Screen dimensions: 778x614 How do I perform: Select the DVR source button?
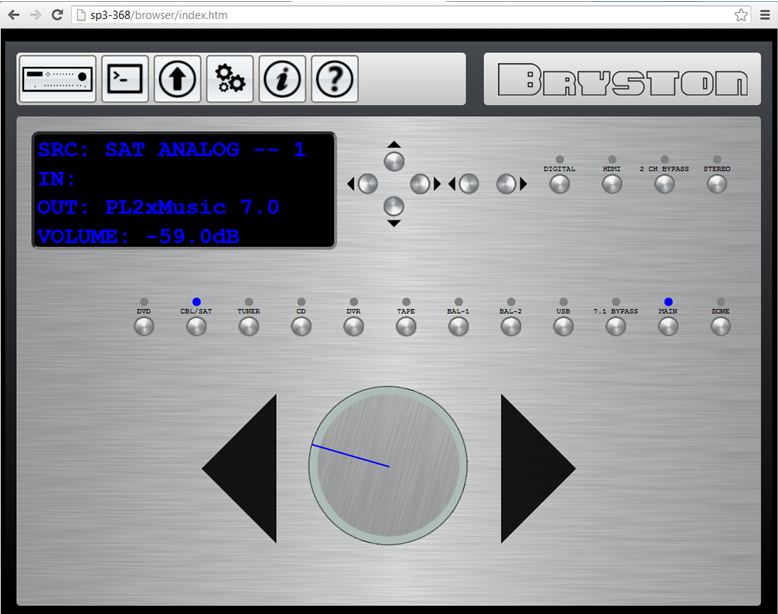(x=354, y=327)
